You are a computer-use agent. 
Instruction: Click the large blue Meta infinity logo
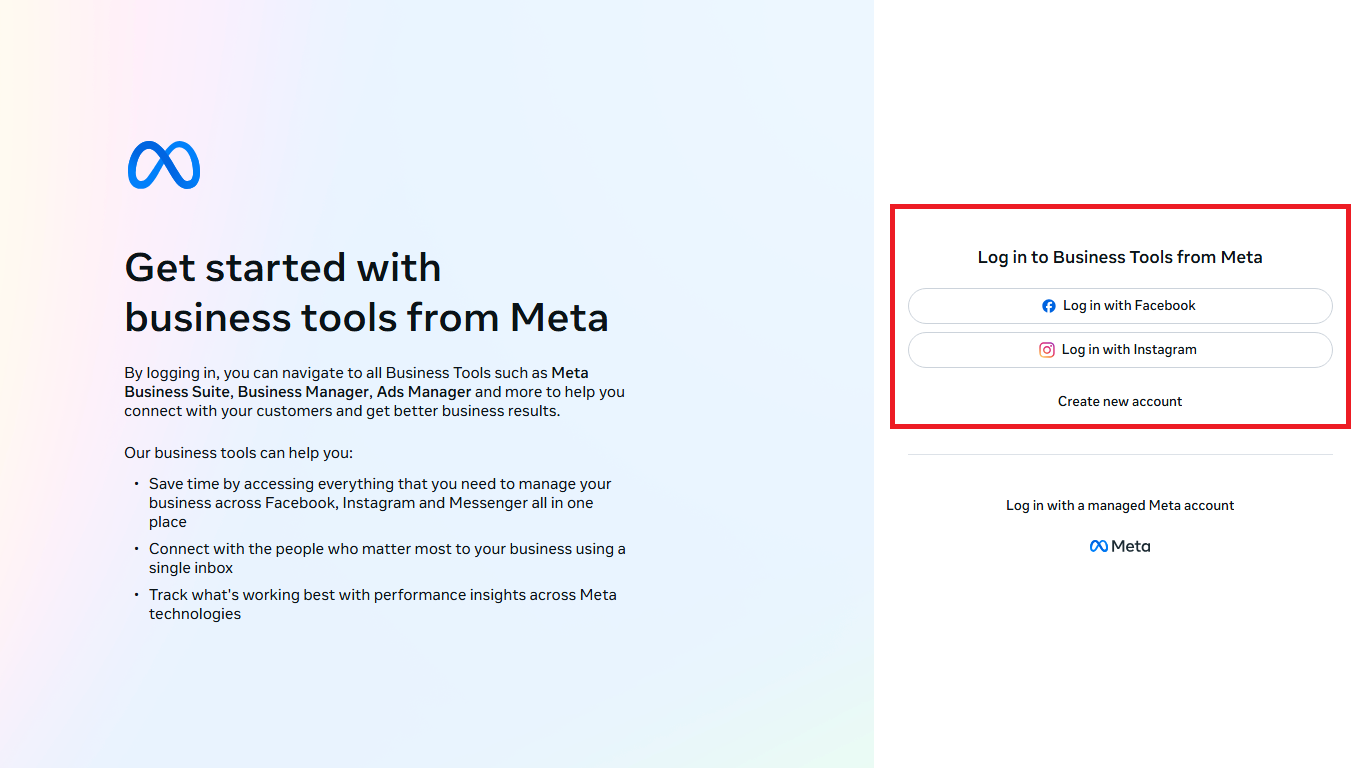point(164,165)
